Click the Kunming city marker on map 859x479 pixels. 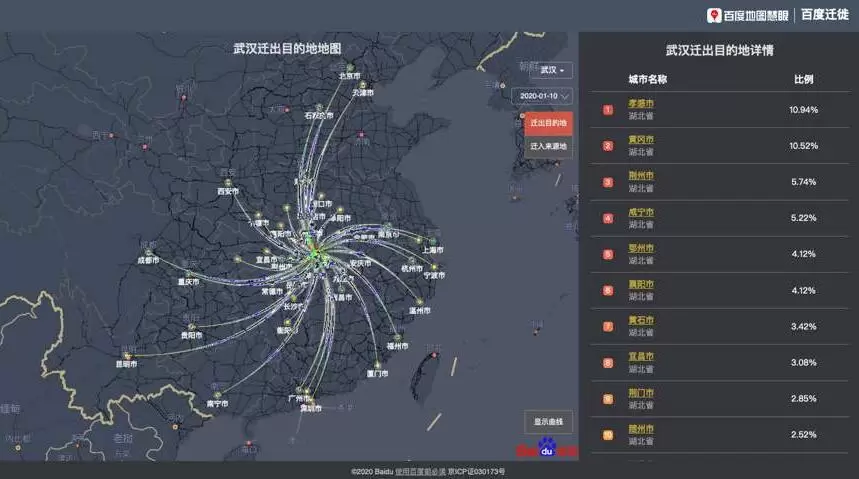[127, 355]
